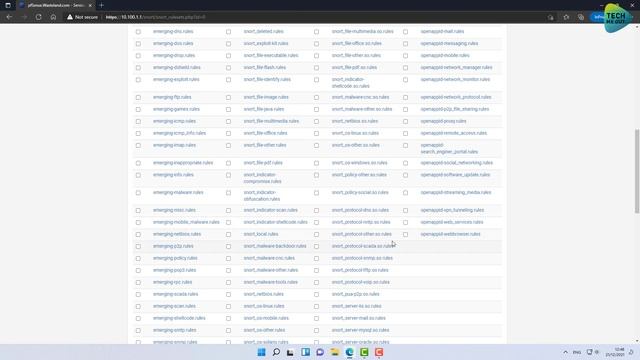Viewport: 640px width, 360px height.
Task: Open snort_exploit-kit.rules link
Action: tap(266, 43)
